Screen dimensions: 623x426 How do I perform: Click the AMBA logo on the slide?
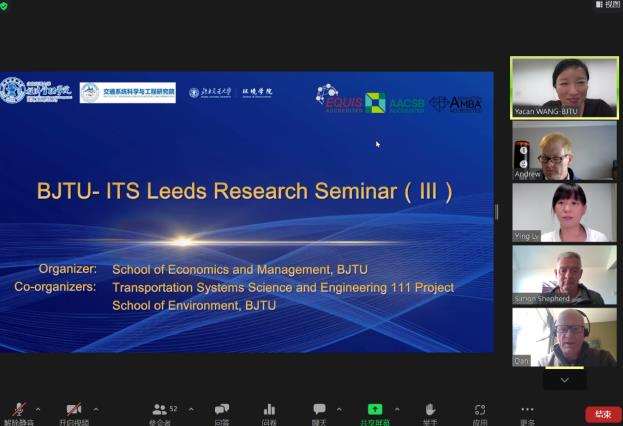456,104
